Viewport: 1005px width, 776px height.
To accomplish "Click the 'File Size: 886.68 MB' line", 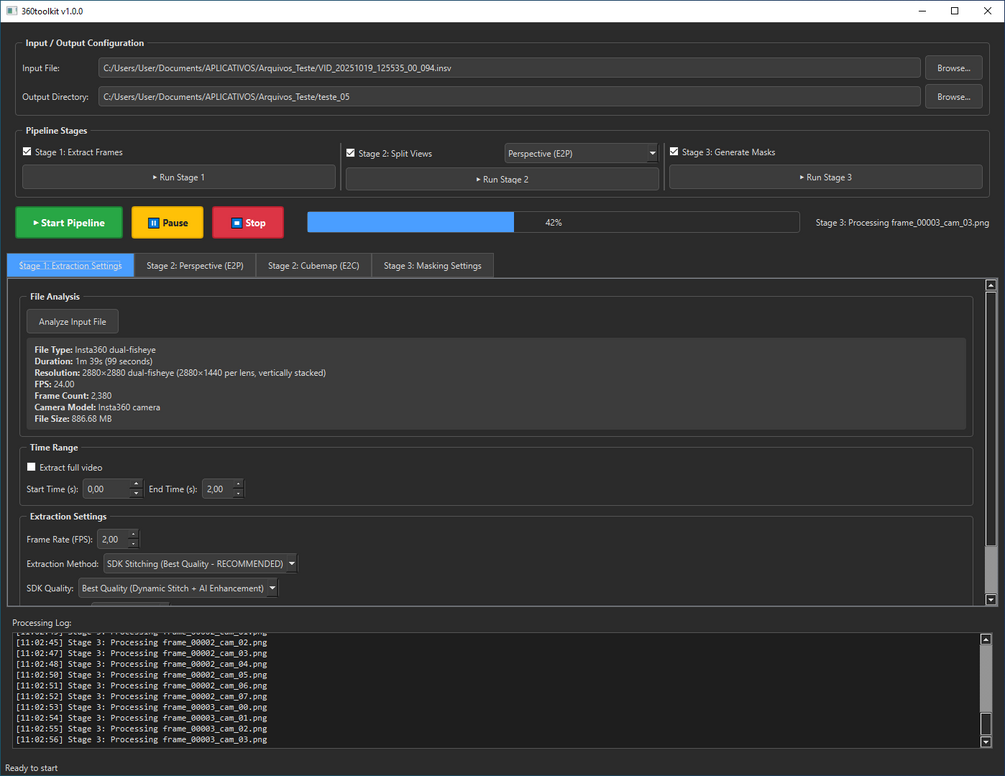I will point(72,419).
